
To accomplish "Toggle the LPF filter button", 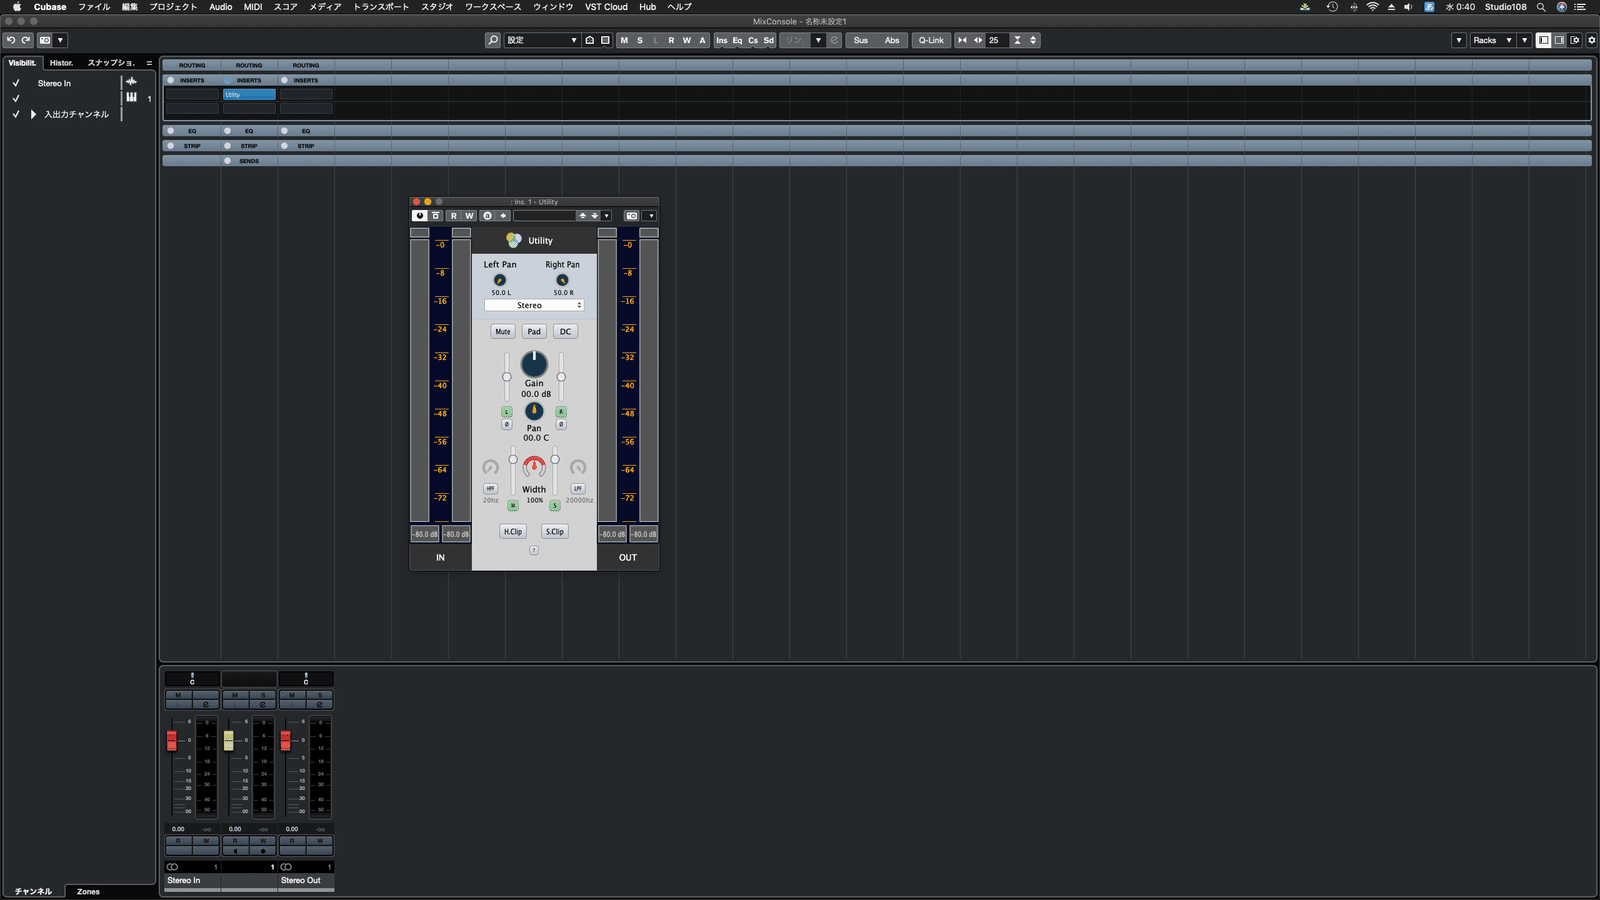I will point(578,489).
